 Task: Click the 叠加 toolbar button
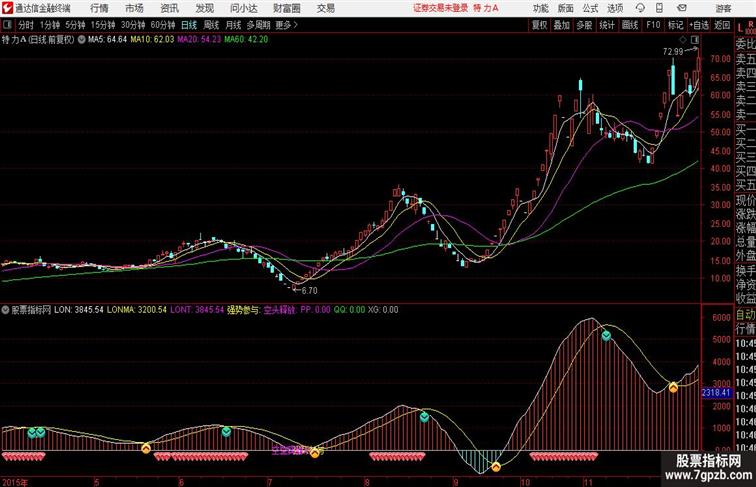(562, 25)
